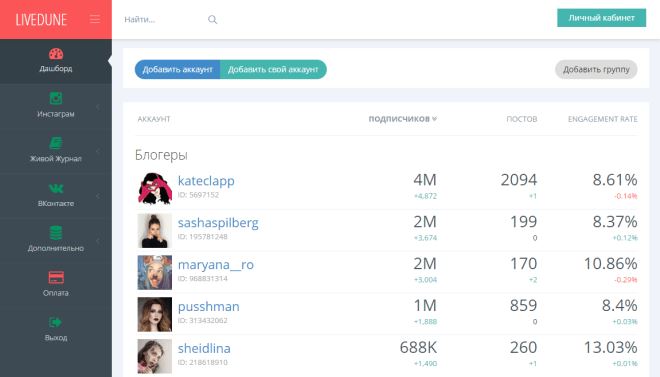Click the Выход logout arrow icon
The width and height of the screenshot is (660, 377).
[56, 322]
